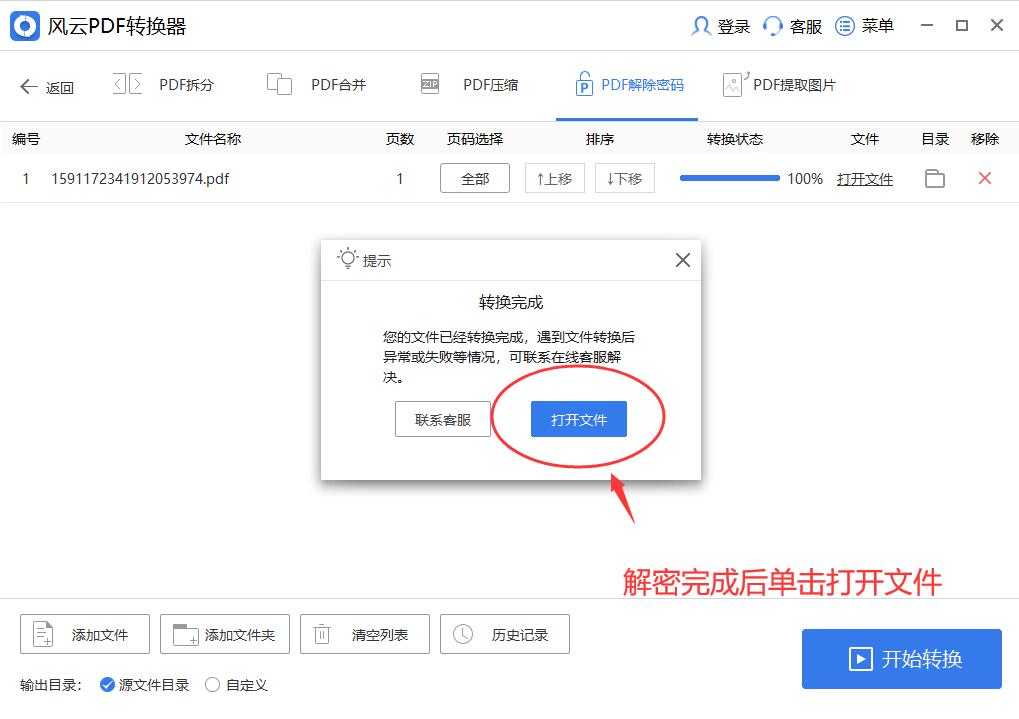Click the 添加文件 add file icon
Image resolution: width=1019 pixels, height=719 pixels.
click(x=42, y=633)
